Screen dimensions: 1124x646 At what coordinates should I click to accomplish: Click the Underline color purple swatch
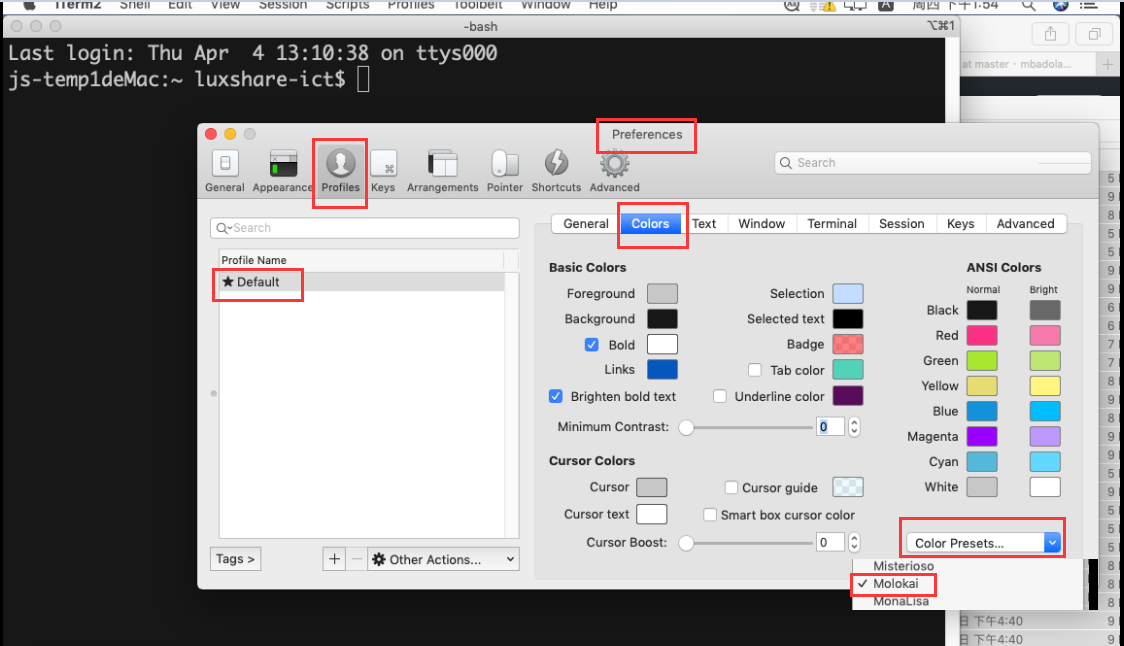848,396
